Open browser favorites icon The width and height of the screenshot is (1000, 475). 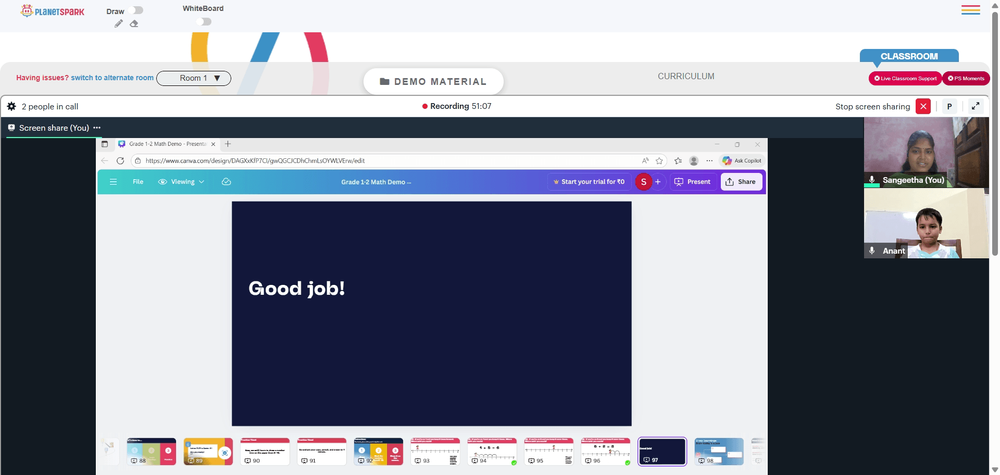[678, 161]
